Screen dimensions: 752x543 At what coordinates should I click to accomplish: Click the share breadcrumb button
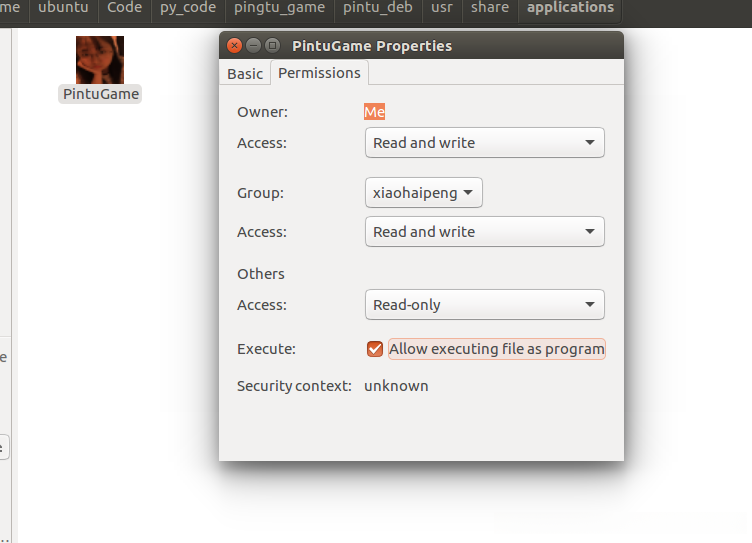coord(490,8)
